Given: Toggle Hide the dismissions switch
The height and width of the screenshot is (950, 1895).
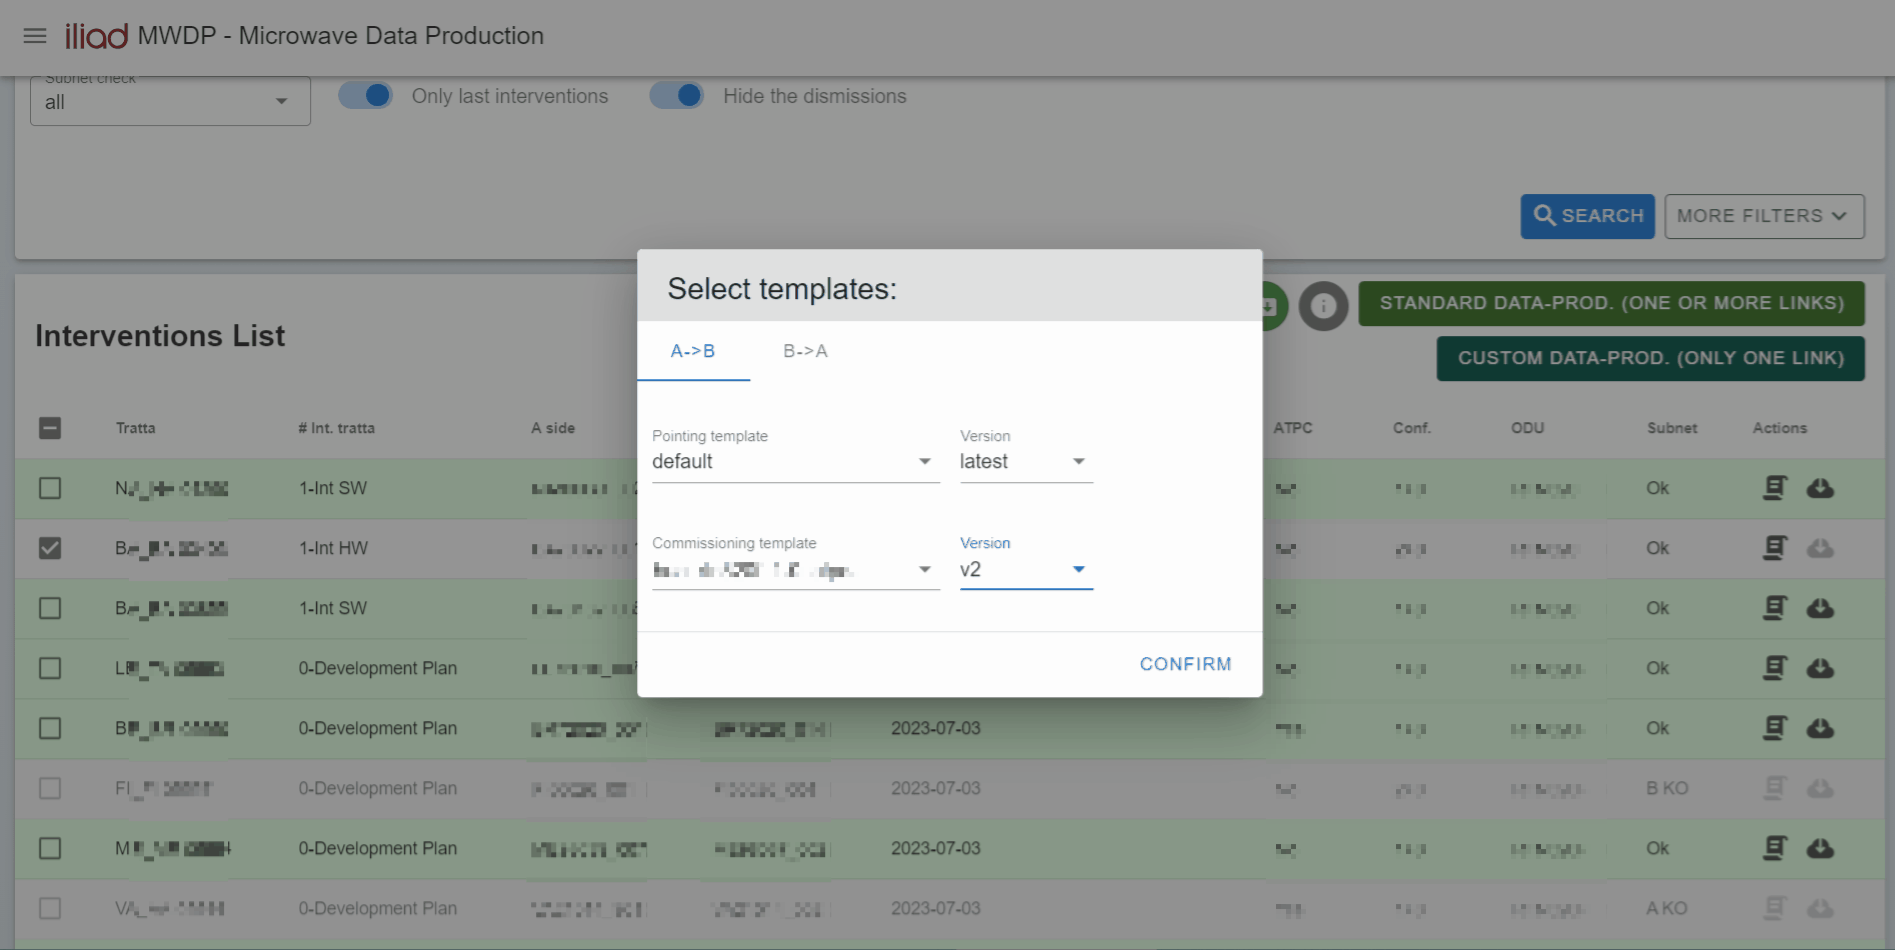Looking at the screenshot, I should point(677,96).
